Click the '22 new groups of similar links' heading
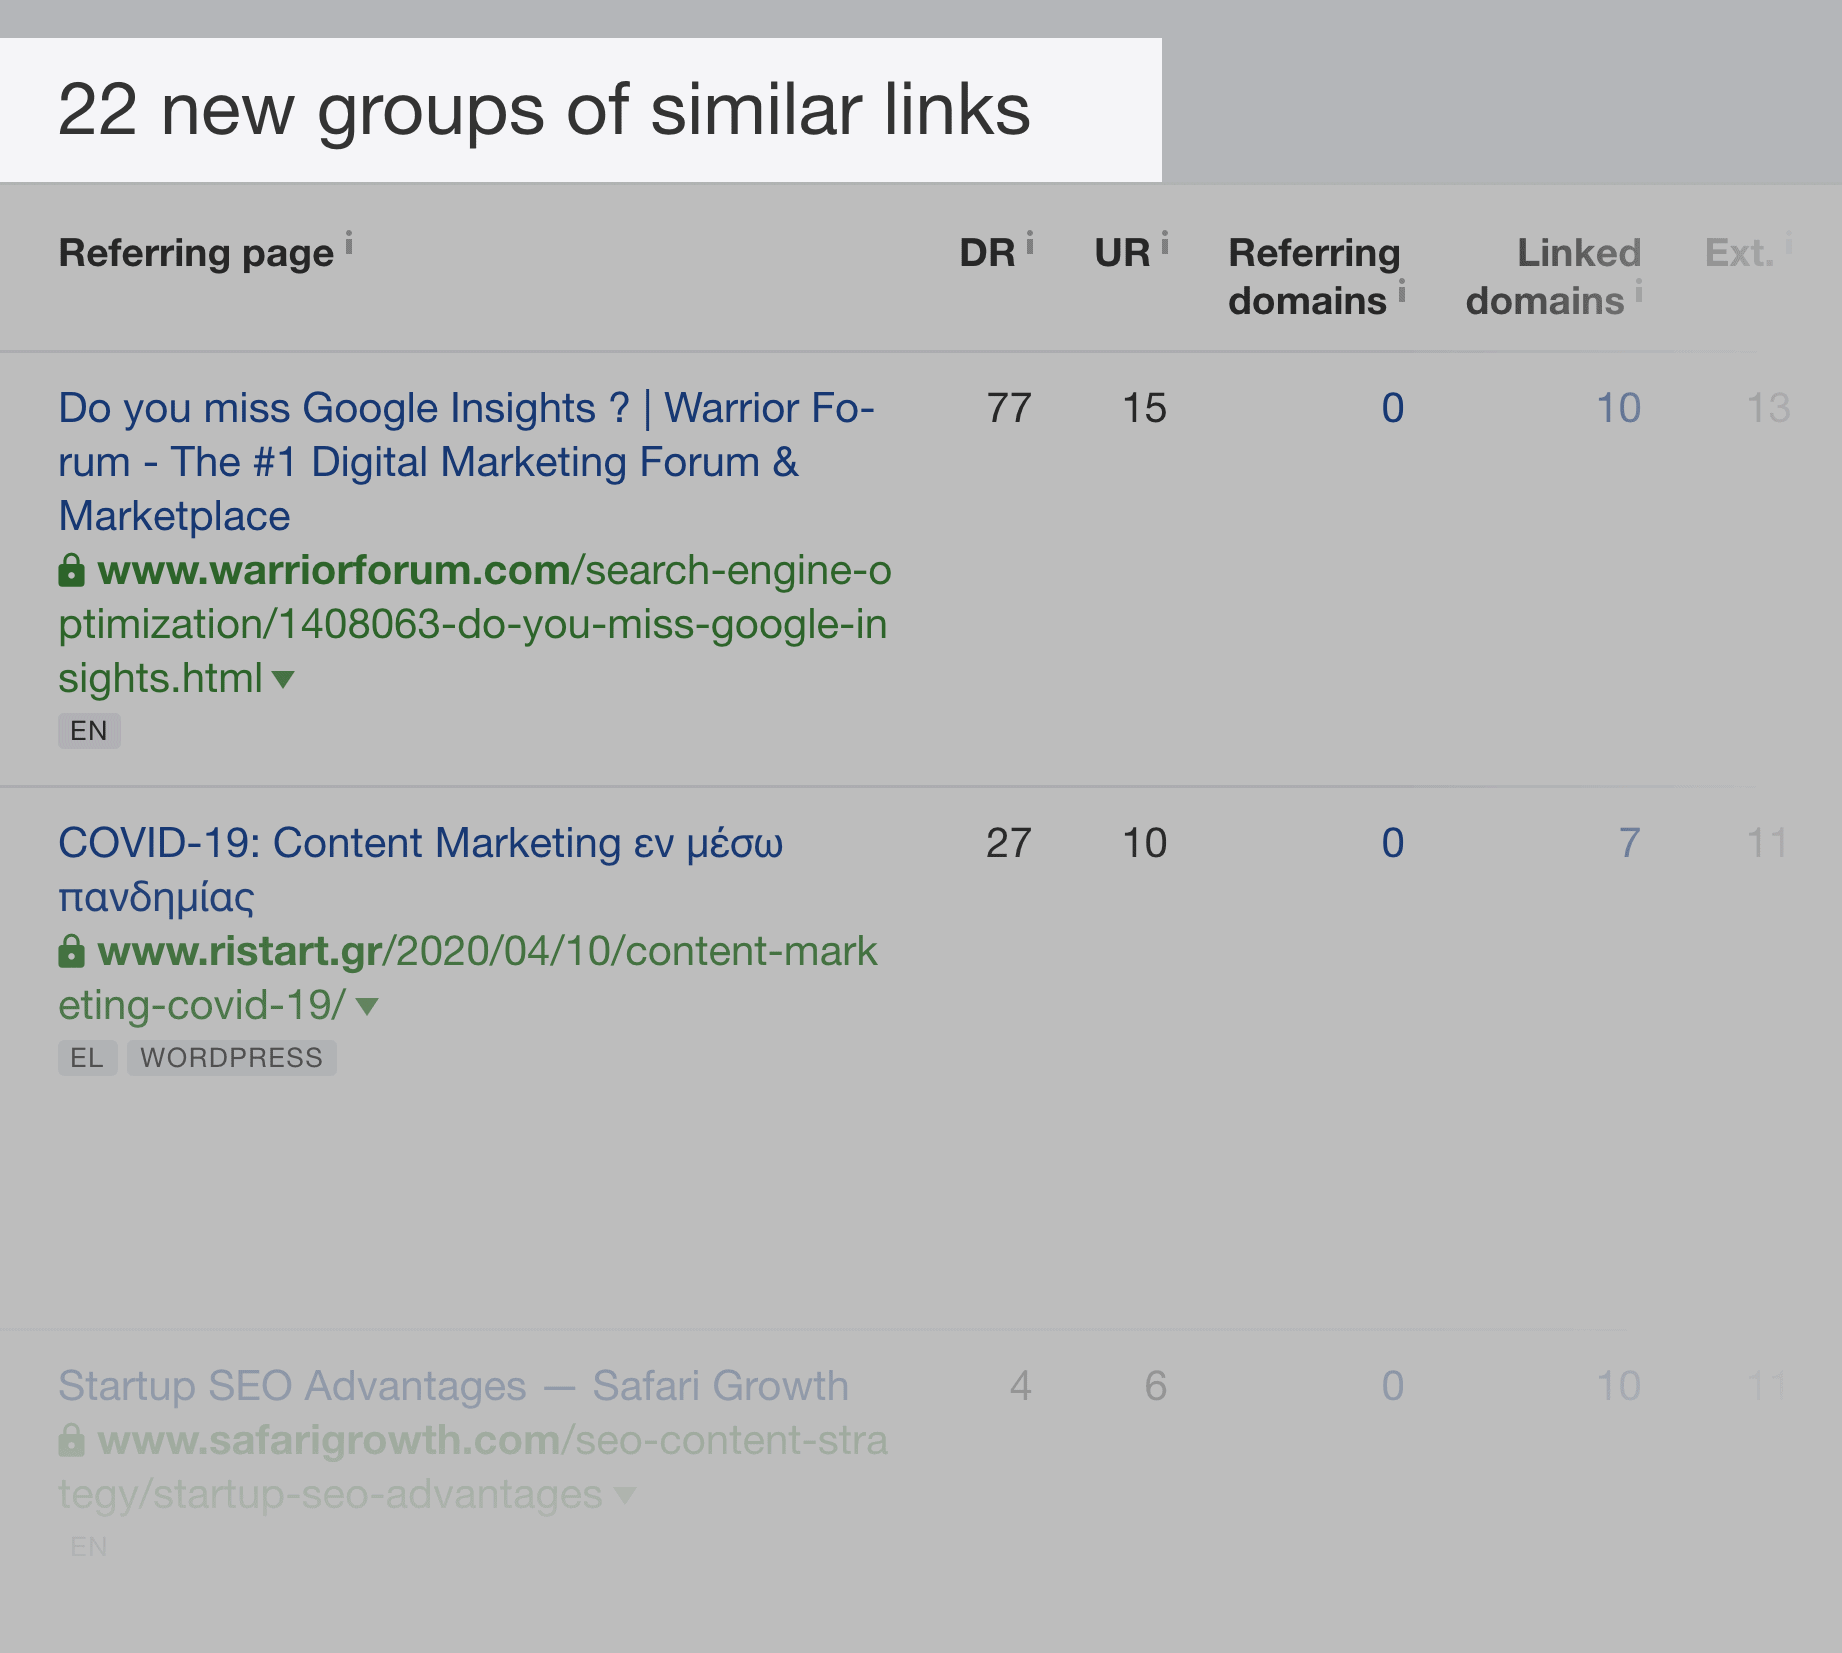 coord(544,110)
